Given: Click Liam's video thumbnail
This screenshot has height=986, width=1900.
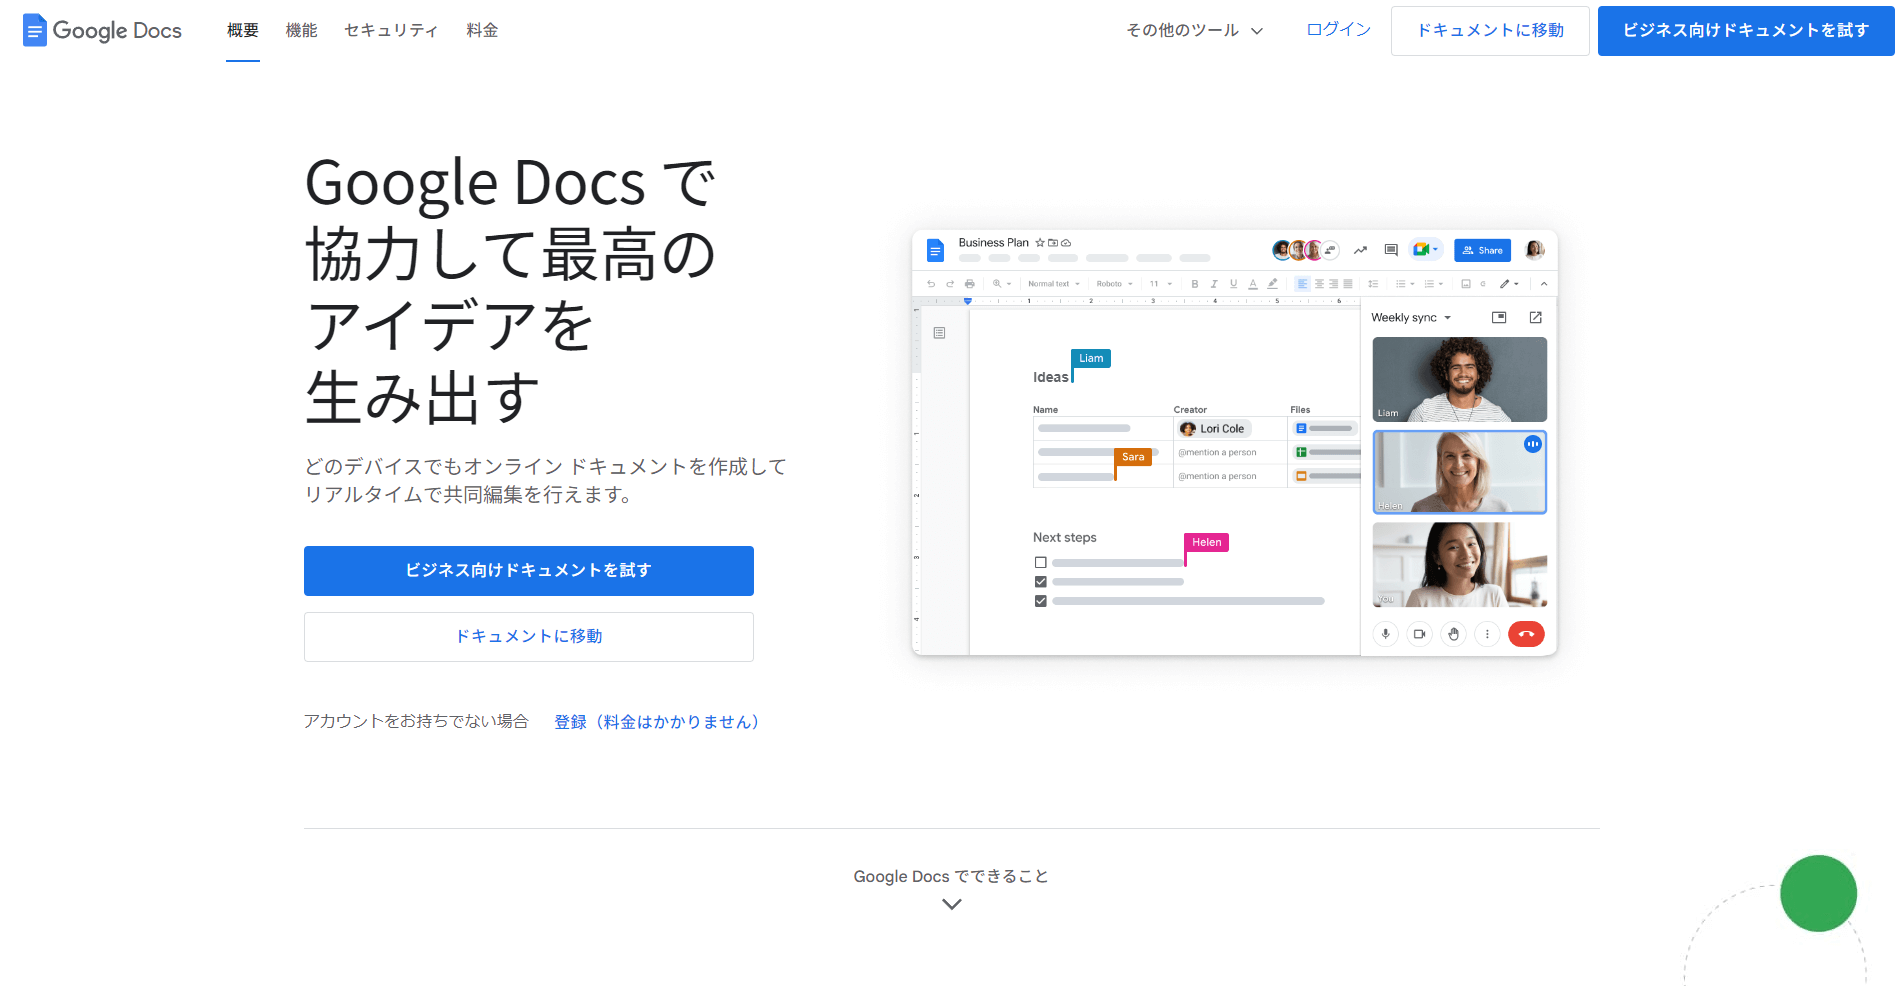Looking at the screenshot, I should 1460,379.
